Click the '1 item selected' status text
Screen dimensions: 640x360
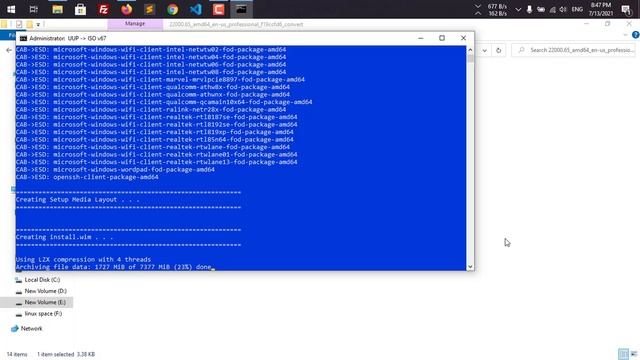(x=56, y=354)
